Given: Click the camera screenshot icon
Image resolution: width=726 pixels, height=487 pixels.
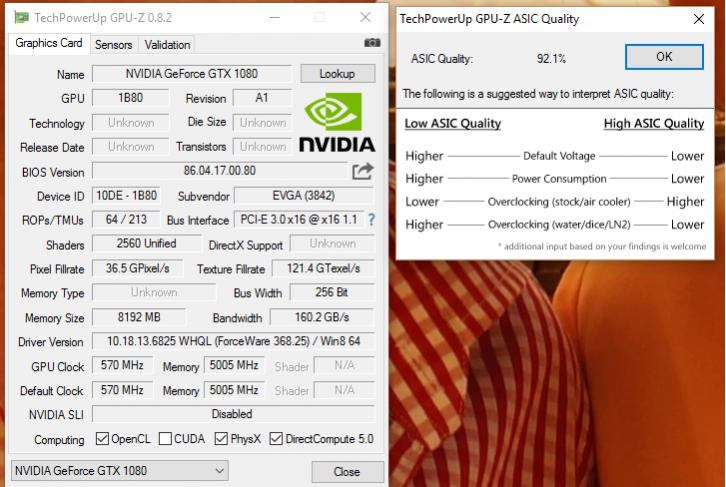Looking at the screenshot, I should pyautogui.click(x=372, y=43).
